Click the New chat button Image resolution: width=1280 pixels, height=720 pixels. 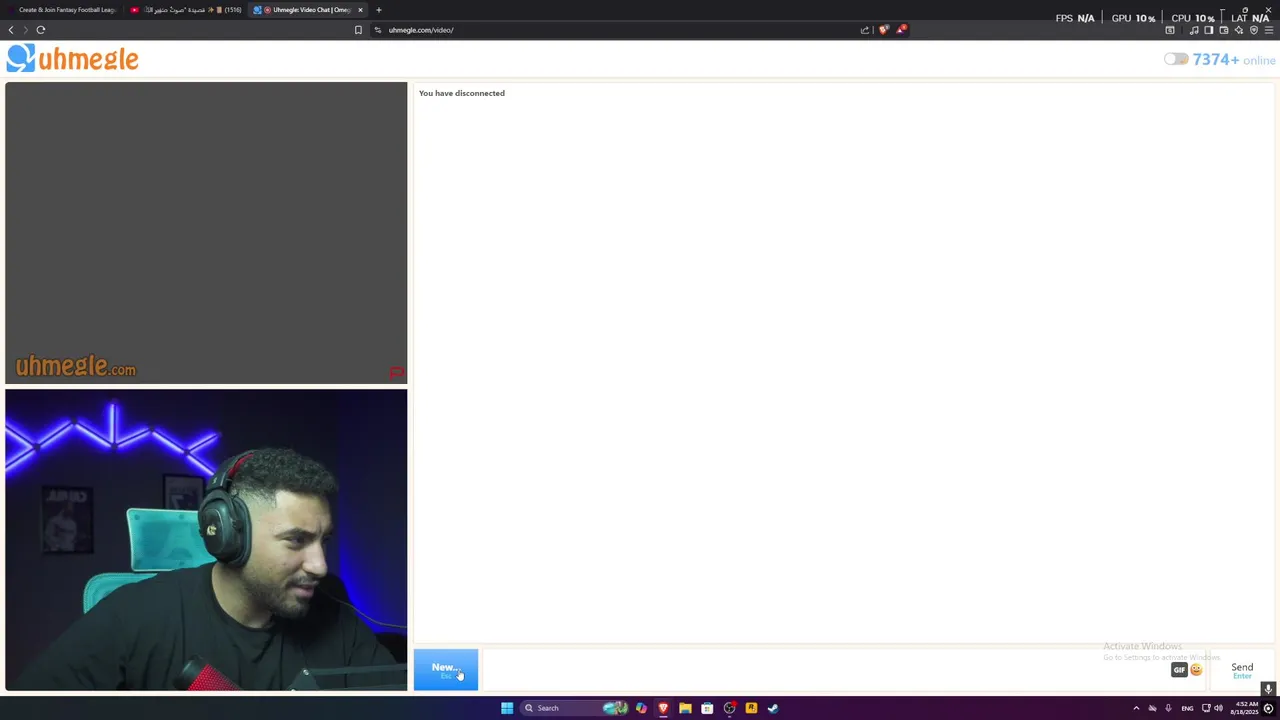[x=446, y=669]
